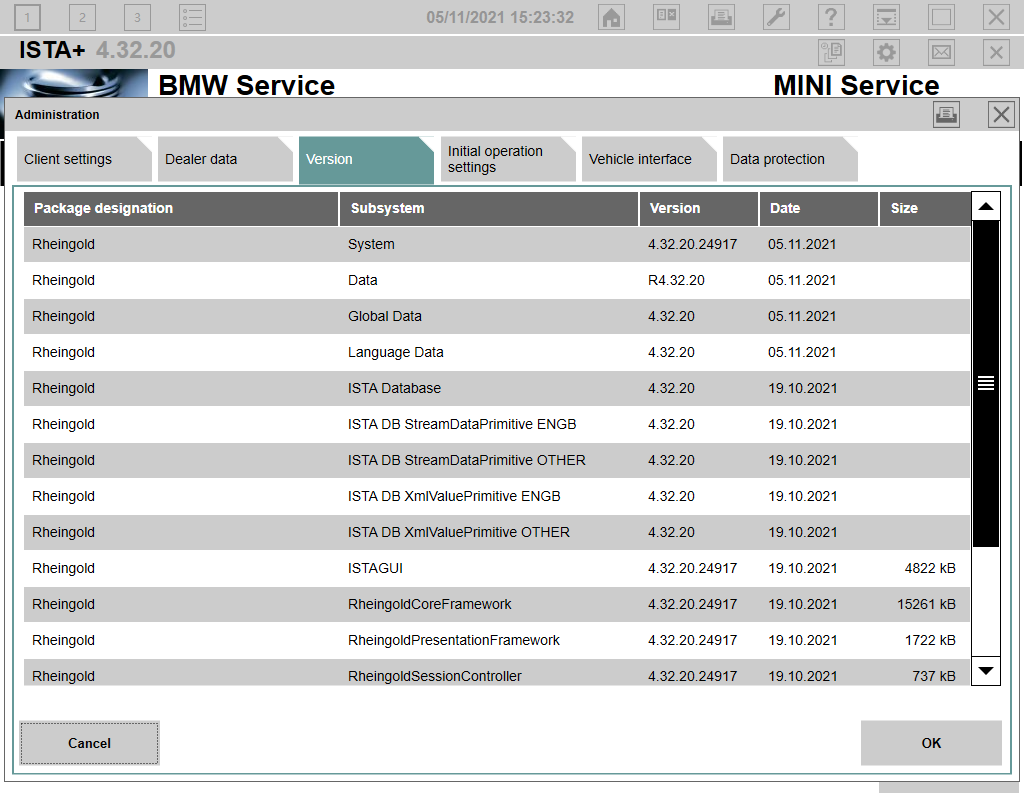Click the date and time display
This screenshot has width=1024, height=800.
(x=500, y=18)
